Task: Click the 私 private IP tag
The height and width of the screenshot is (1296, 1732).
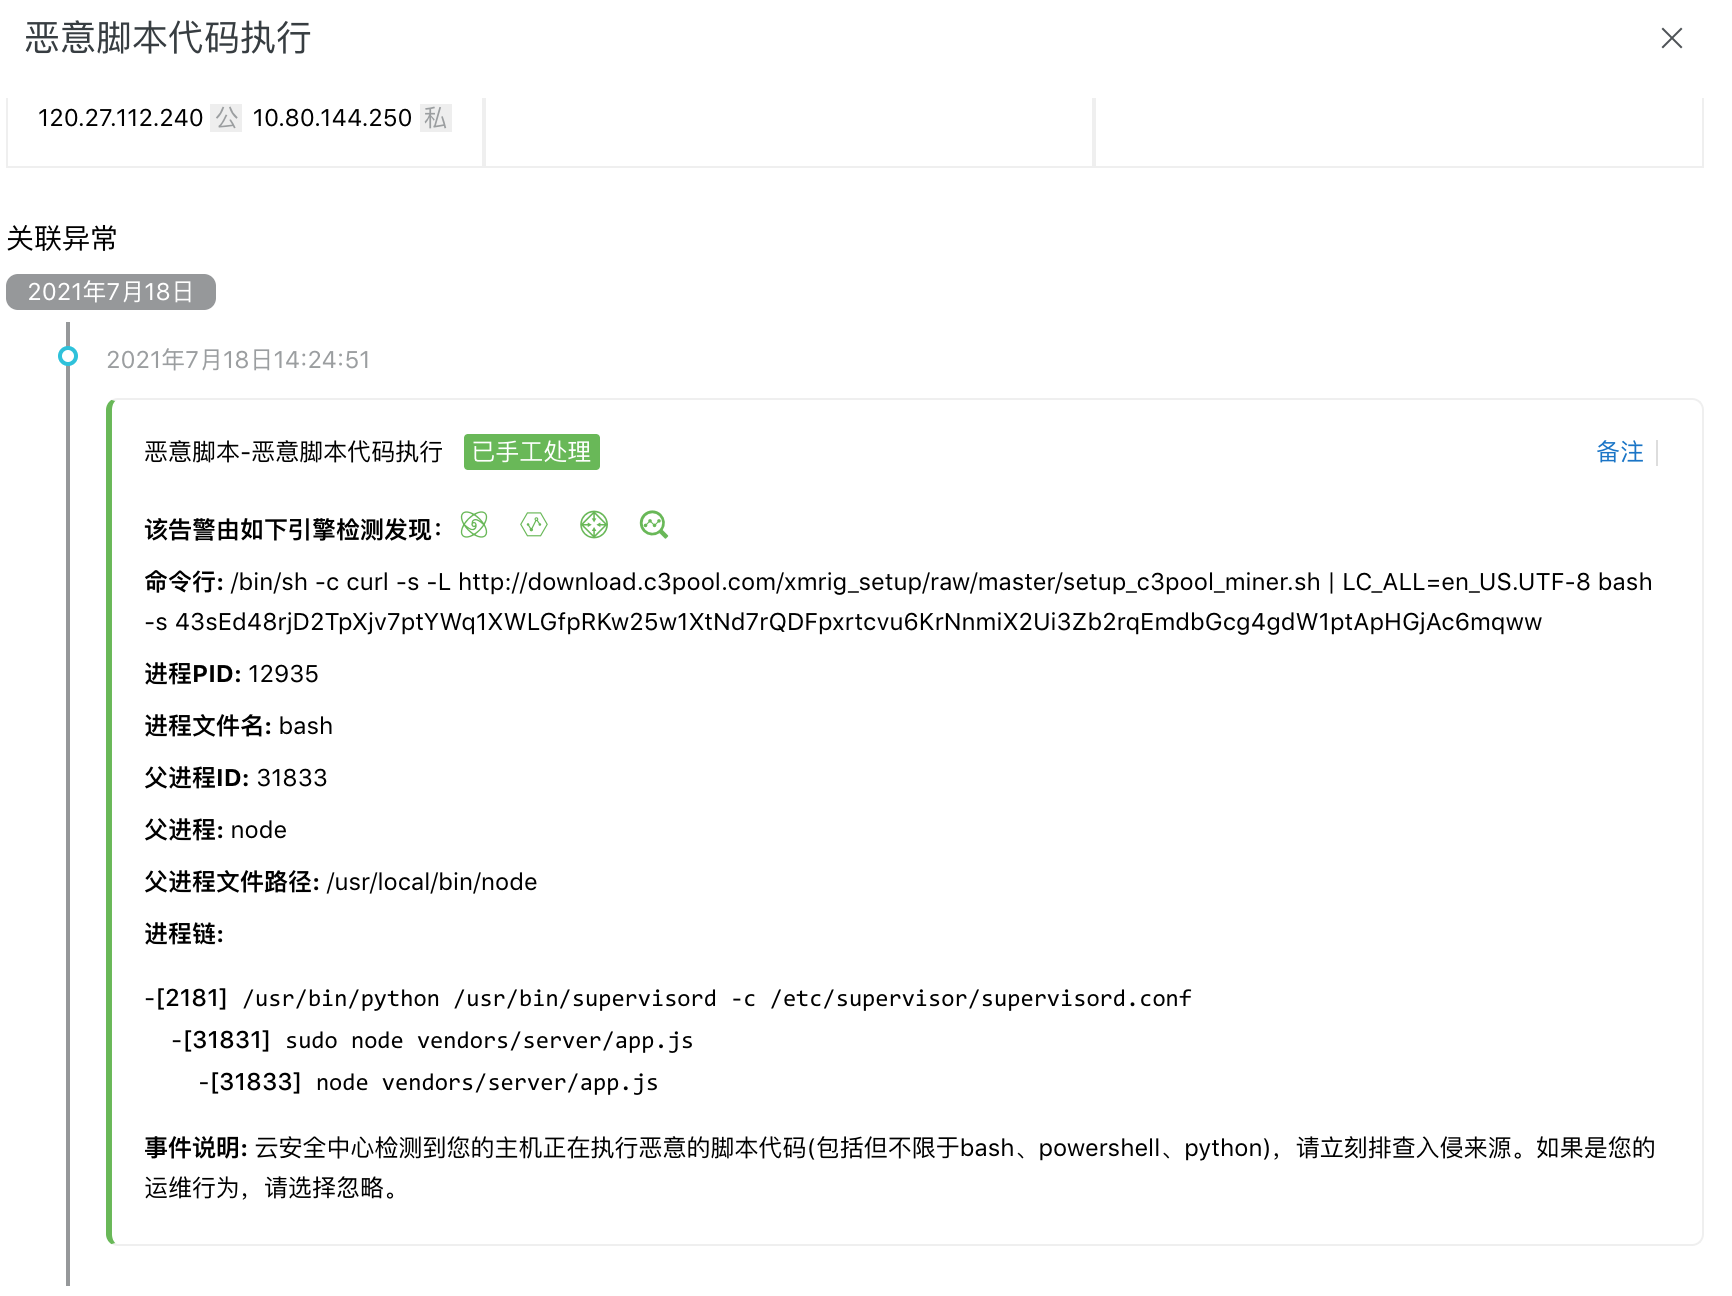Action: (x=435, y=118)
